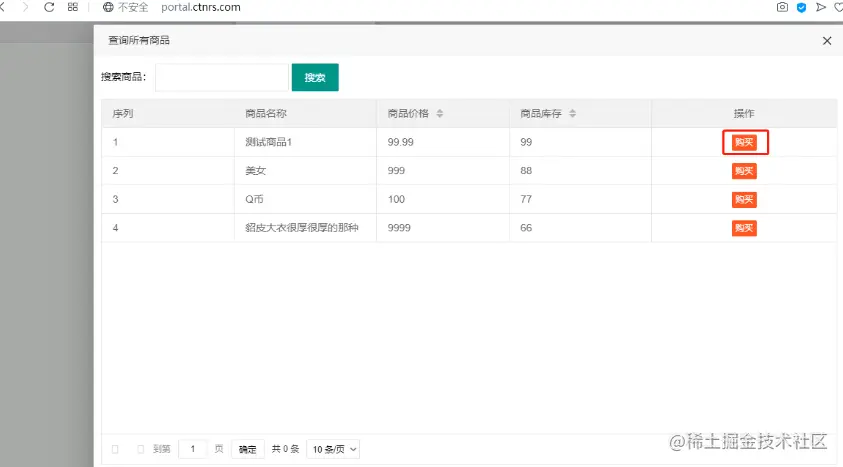Click 购买 in the Q币 row
Image resolution: width=843 pixels, height=467 pixels.
(x=744, y=199)
